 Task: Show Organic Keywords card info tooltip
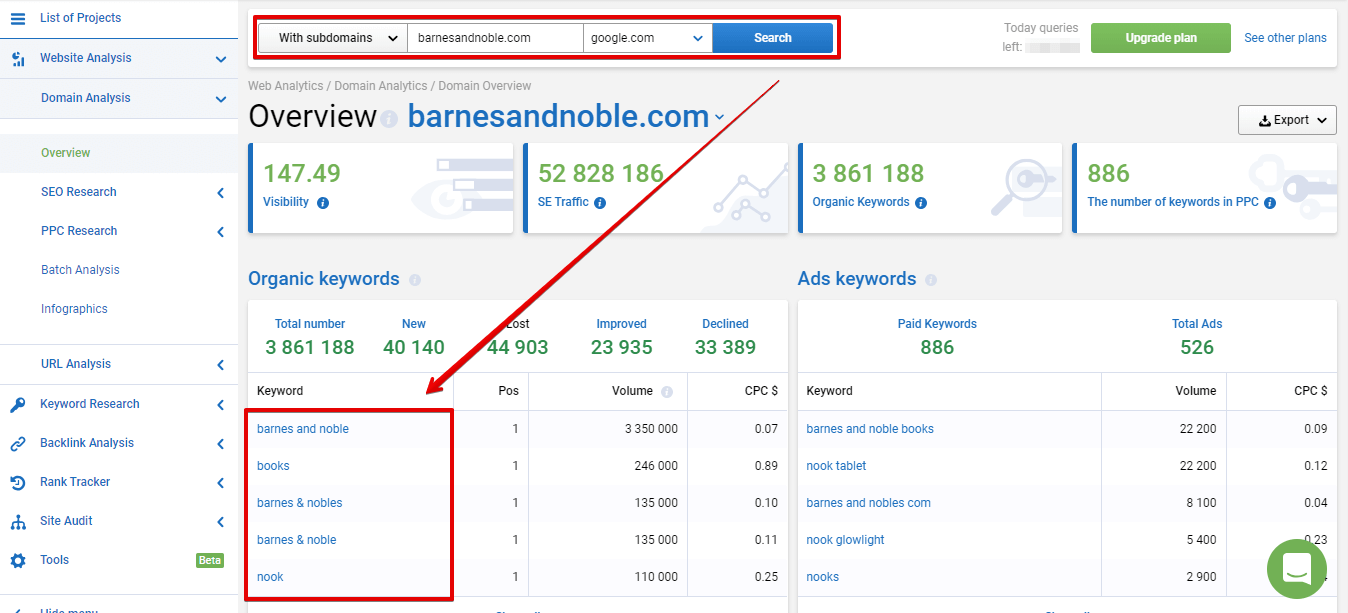921,203
